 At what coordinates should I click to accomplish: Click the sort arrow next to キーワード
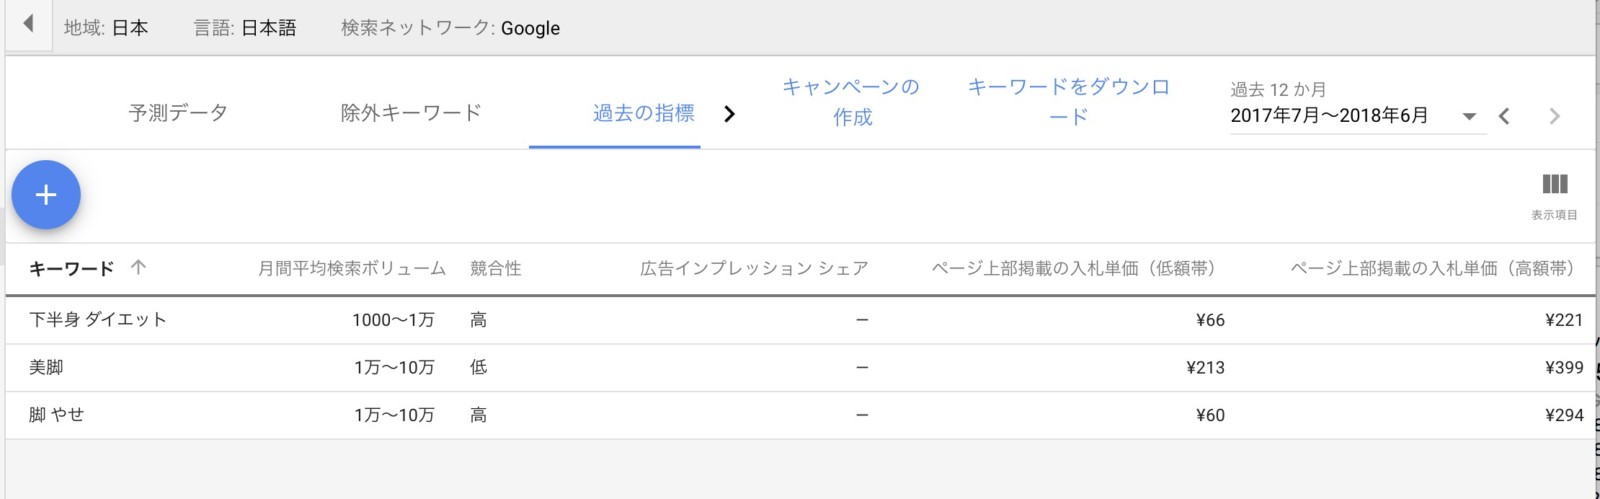(138, 267)
